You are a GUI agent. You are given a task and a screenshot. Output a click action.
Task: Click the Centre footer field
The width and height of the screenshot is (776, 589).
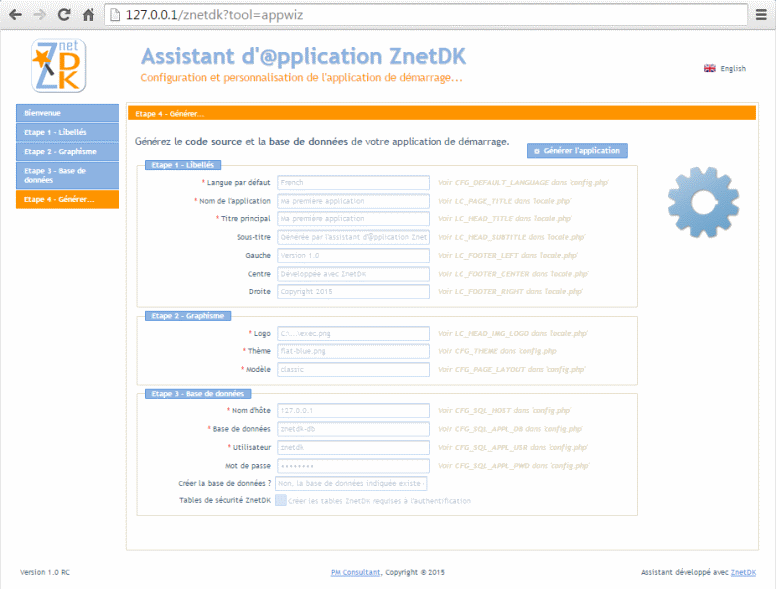pyautogui.click(x=353, y=274)
